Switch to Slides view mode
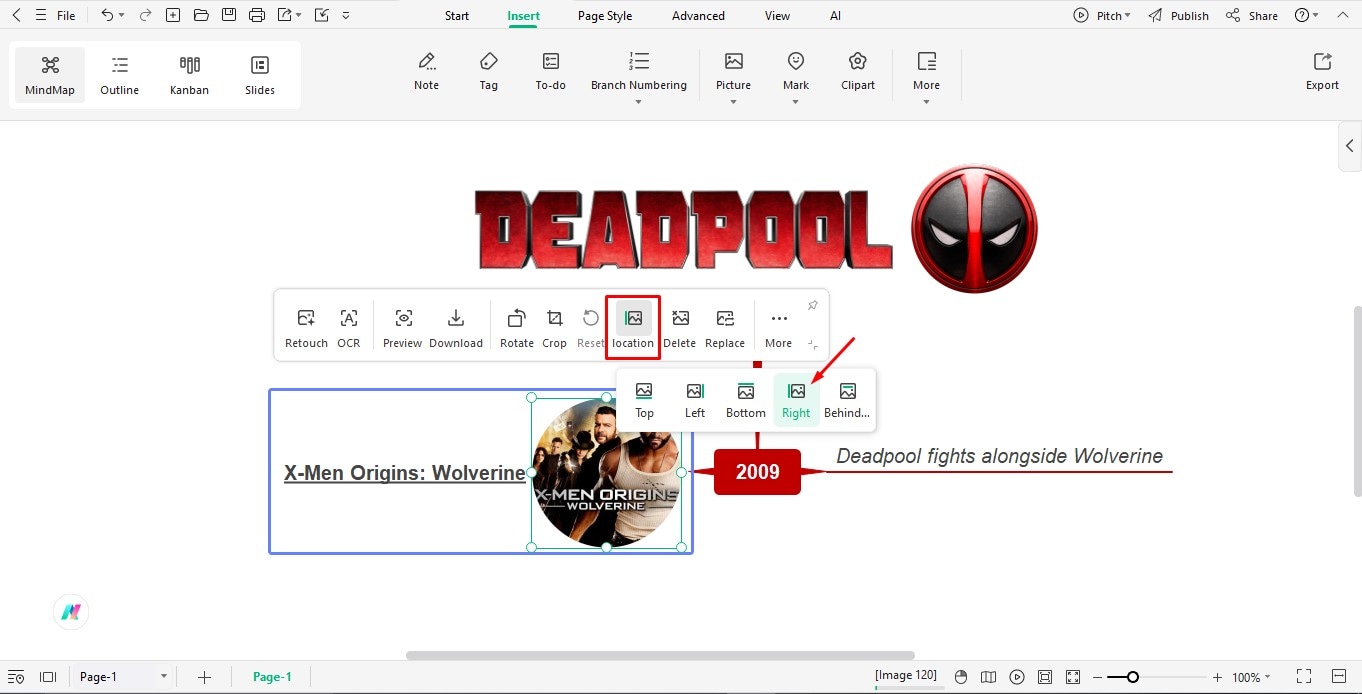1362x694 pixels. [260, 75]
